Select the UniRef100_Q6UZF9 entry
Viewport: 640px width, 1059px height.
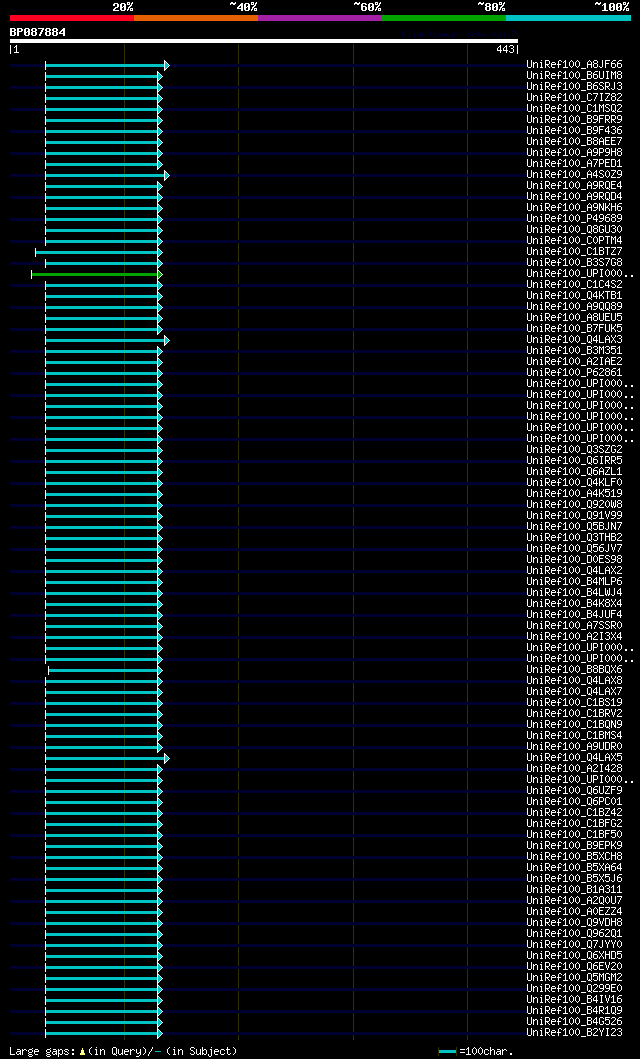tap(575, 790)
